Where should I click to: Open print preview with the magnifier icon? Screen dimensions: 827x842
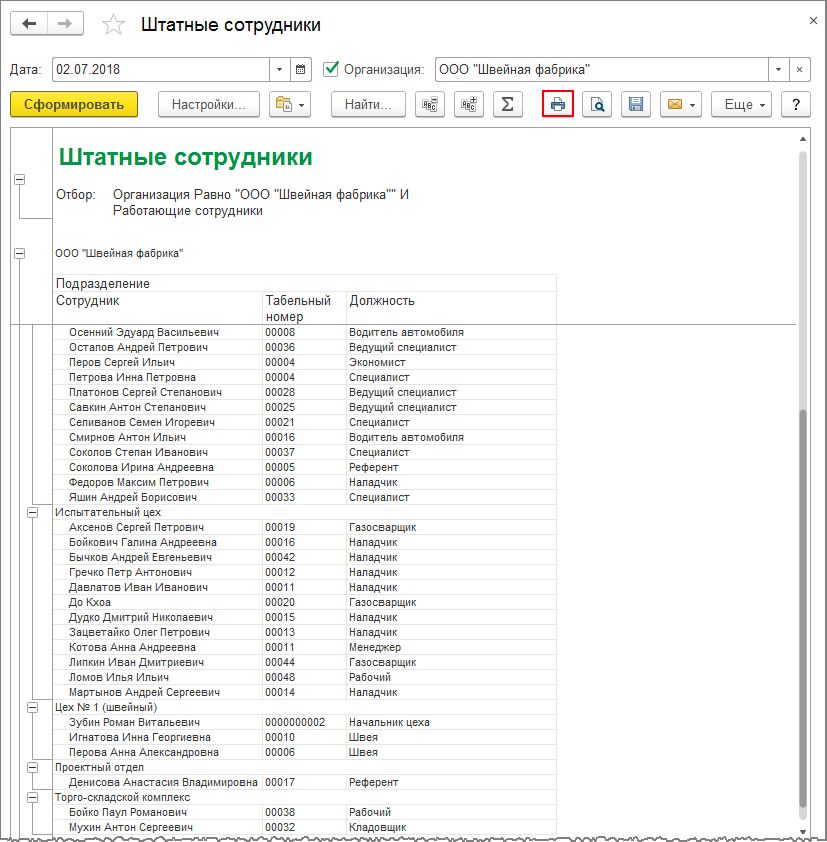point(597,104)
